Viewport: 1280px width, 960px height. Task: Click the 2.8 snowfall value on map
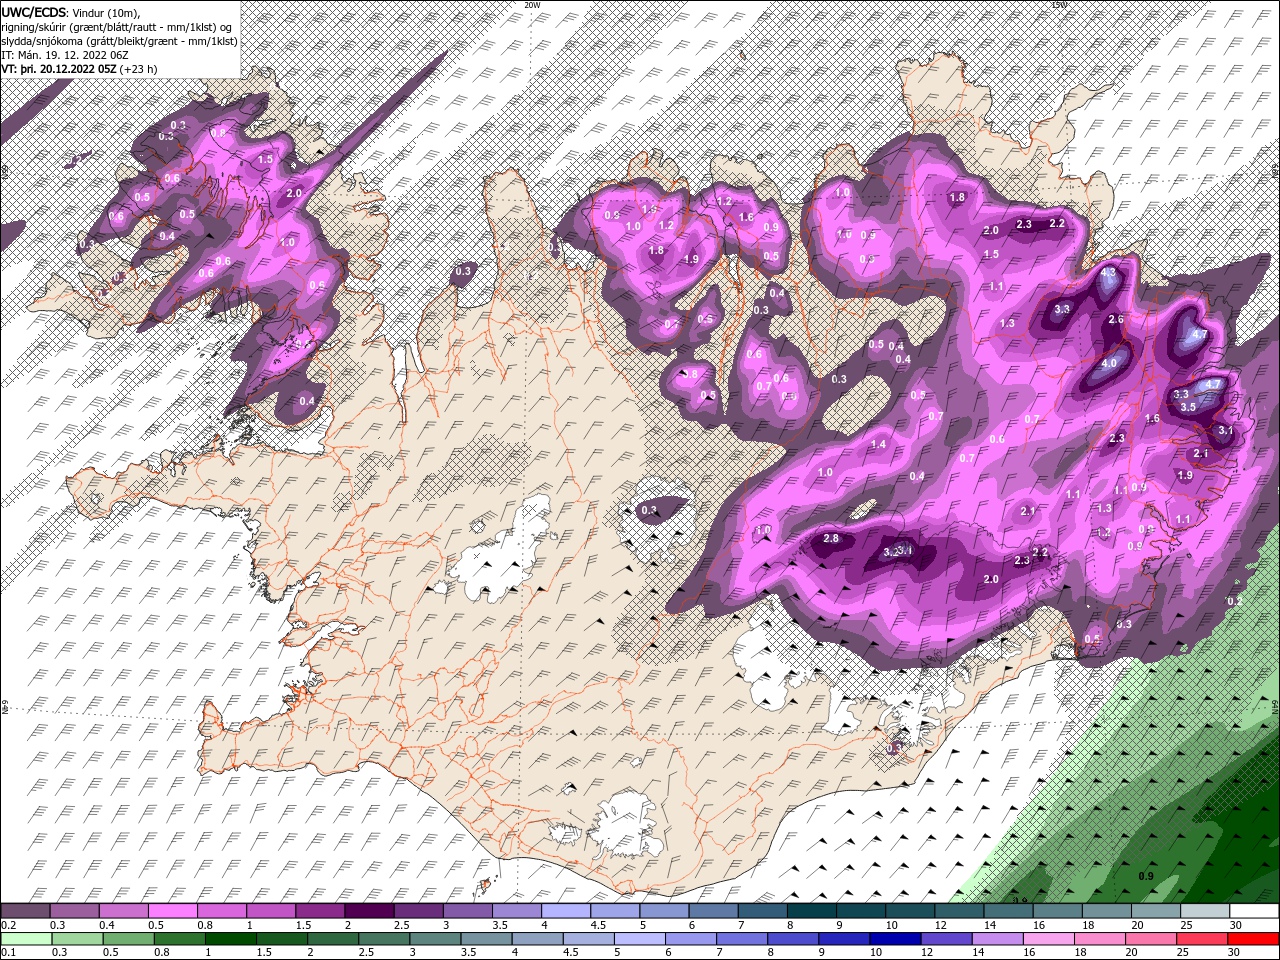pos(831,539)
